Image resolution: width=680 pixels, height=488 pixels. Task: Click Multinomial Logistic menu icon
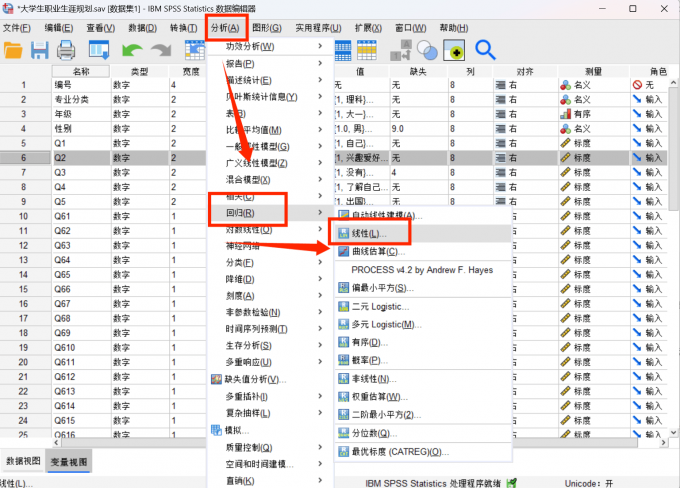click(343, 324)
